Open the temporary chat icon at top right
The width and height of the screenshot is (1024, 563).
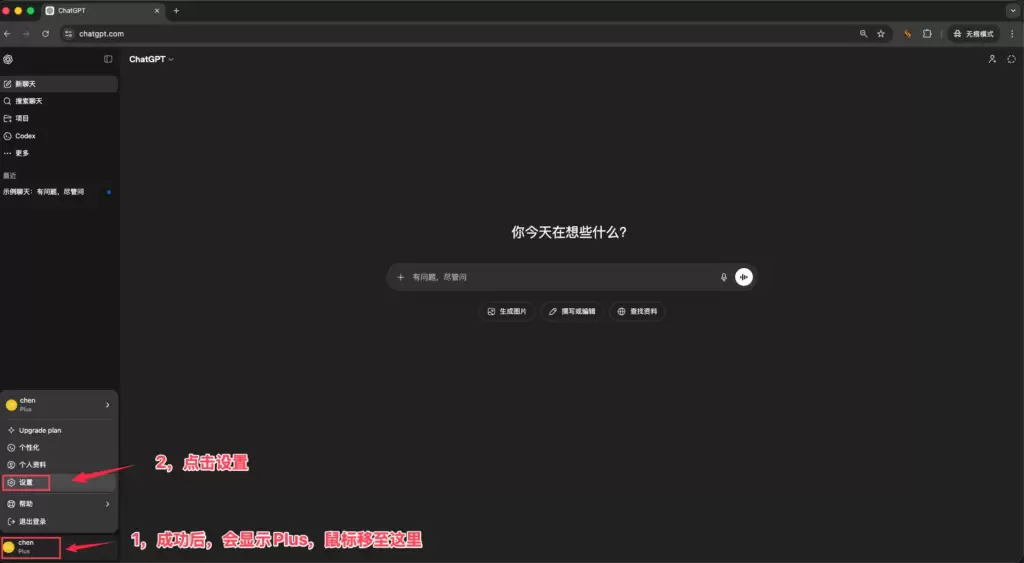pos(1011,59)
